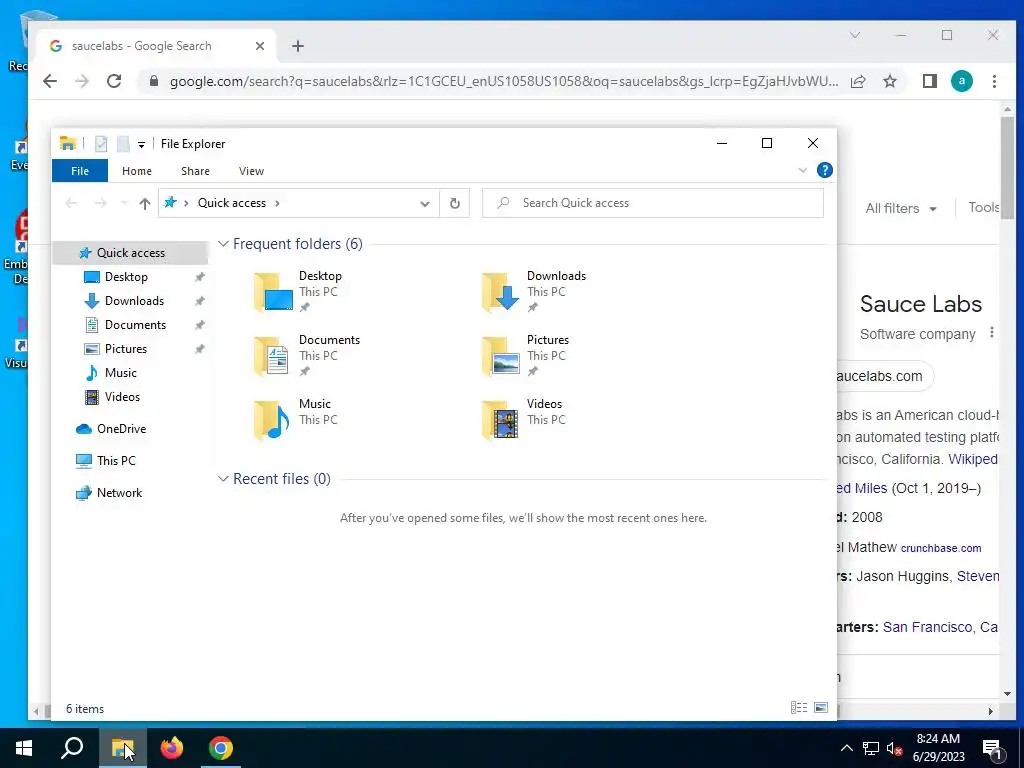Switch to Chrome in the taskbar
Viewport: 1024px width, 768px height.
point(221,748)
